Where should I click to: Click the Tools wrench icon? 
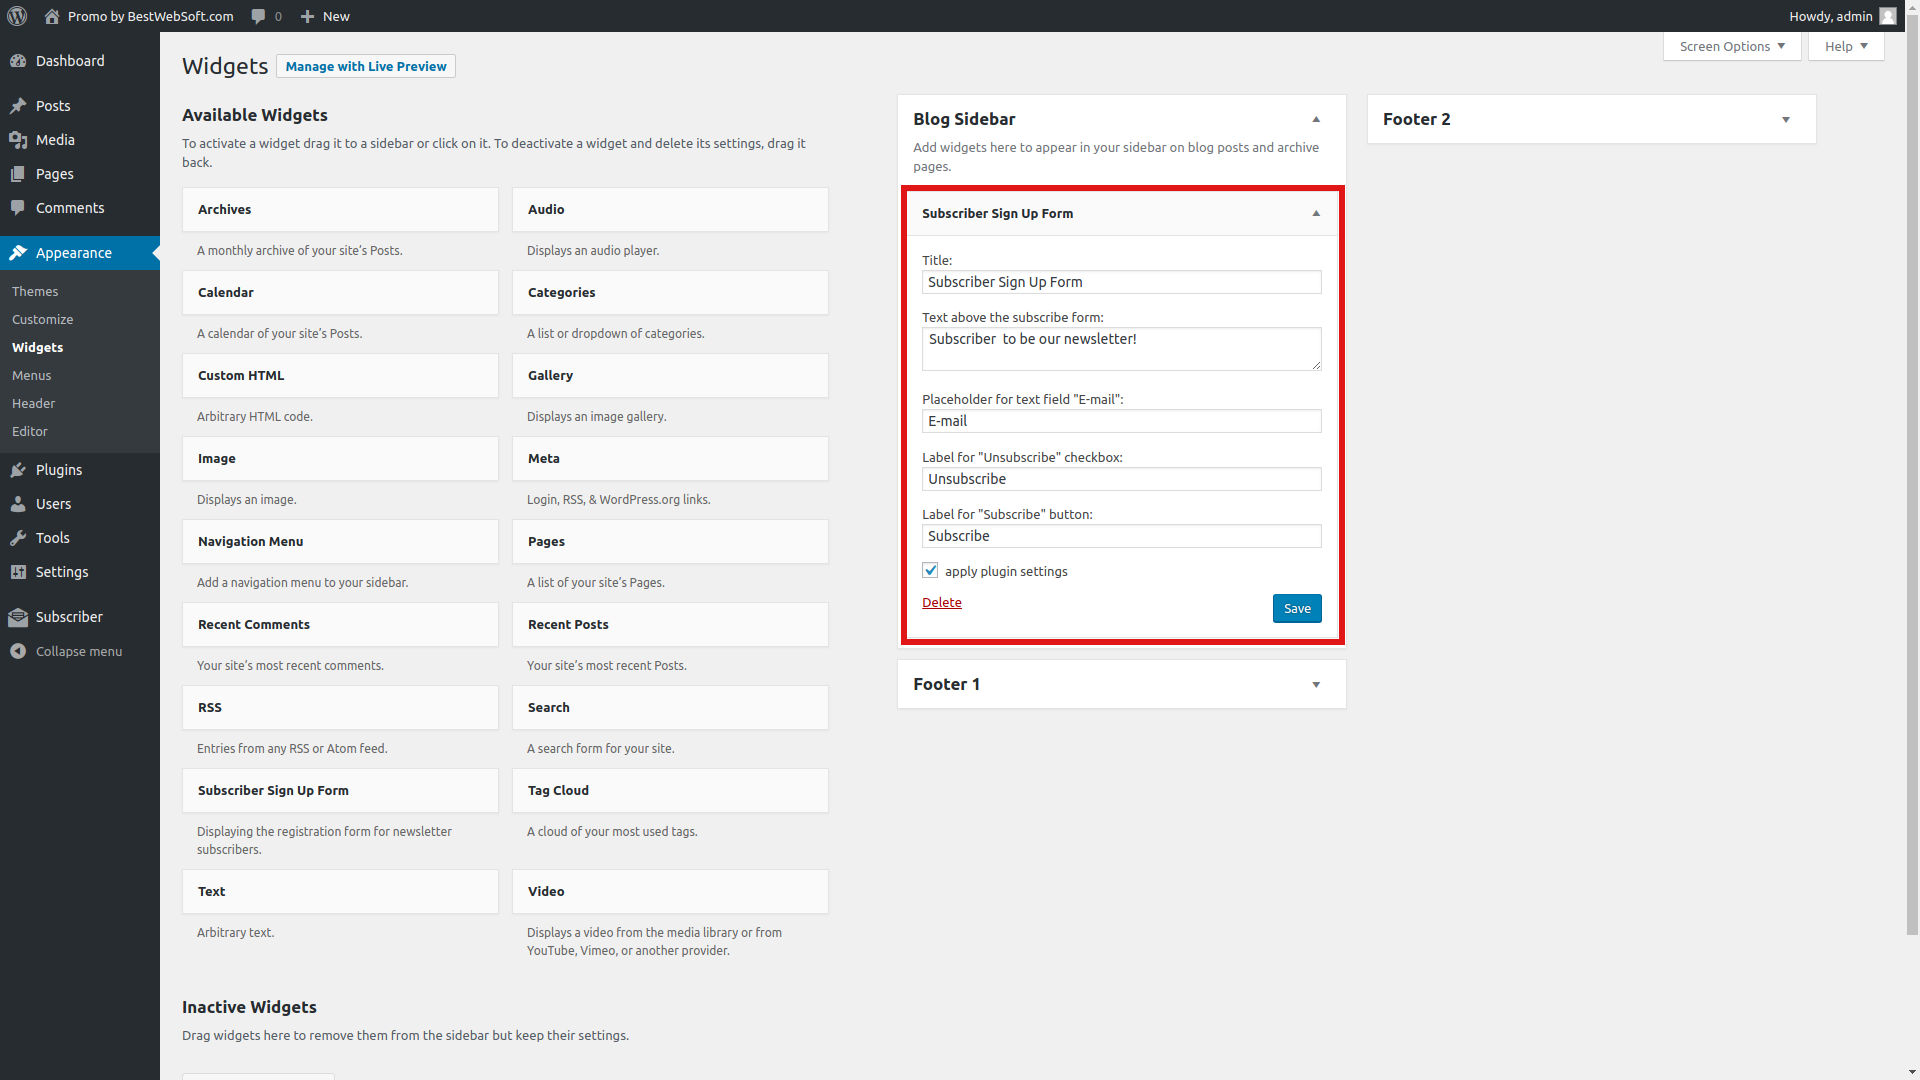tap(18, 538)
